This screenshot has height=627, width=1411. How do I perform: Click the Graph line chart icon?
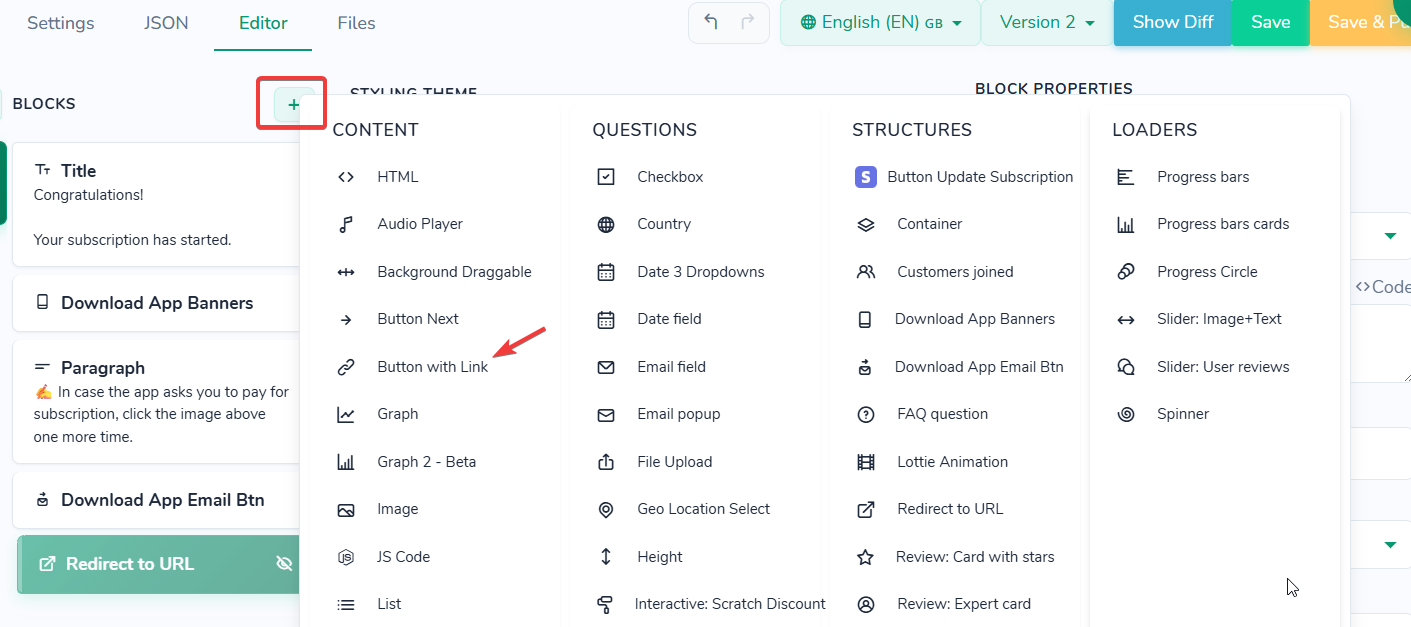click(x=346, y=414)
